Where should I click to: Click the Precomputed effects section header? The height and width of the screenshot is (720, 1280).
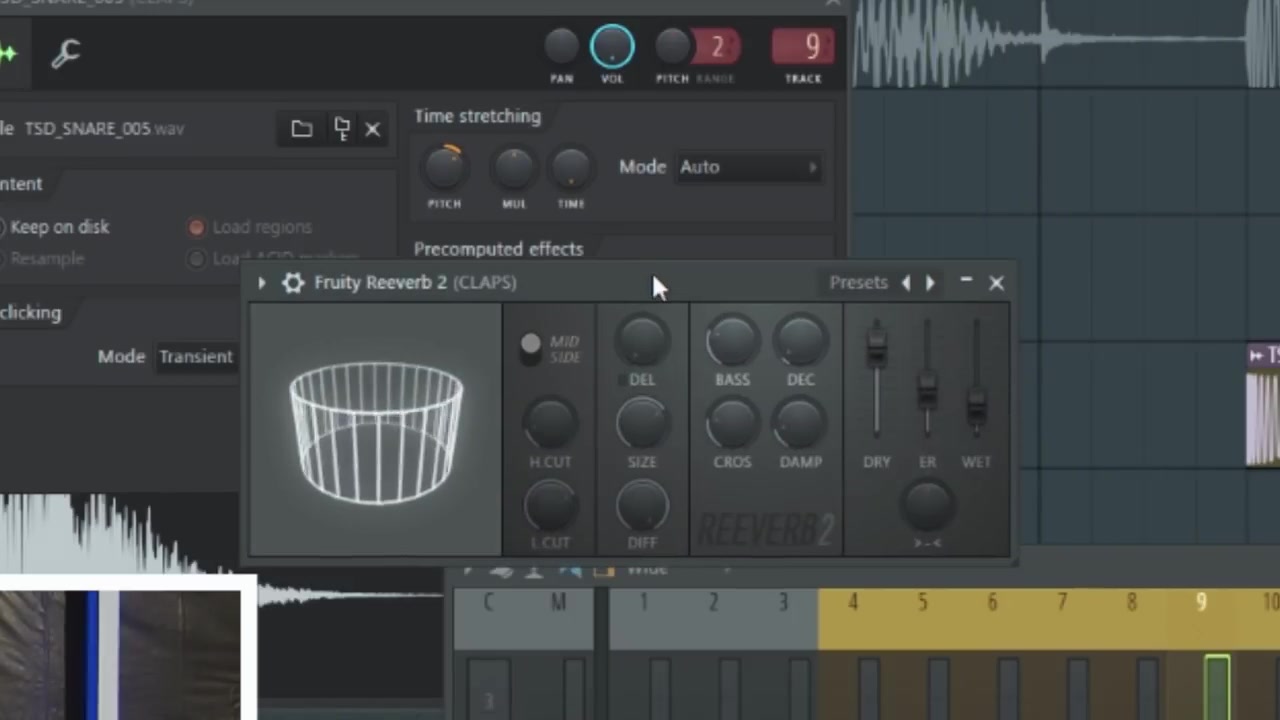point(498,249)
